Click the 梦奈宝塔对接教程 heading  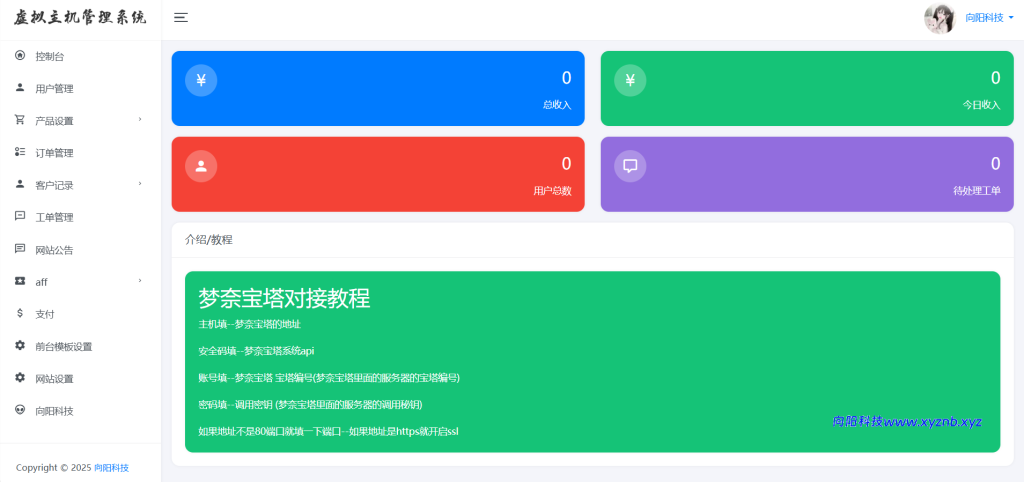click(x=284, y=298)
